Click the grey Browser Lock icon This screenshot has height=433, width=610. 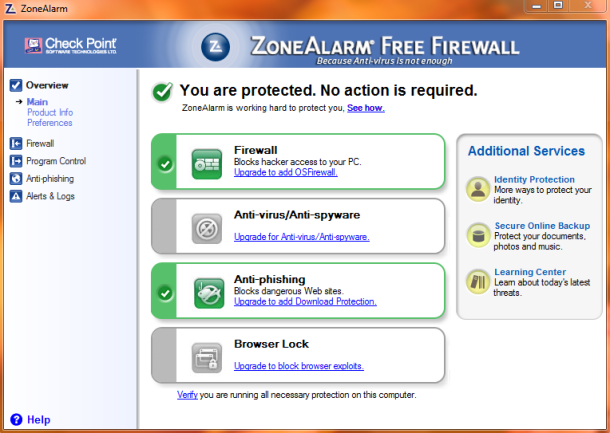coord(207,358)
